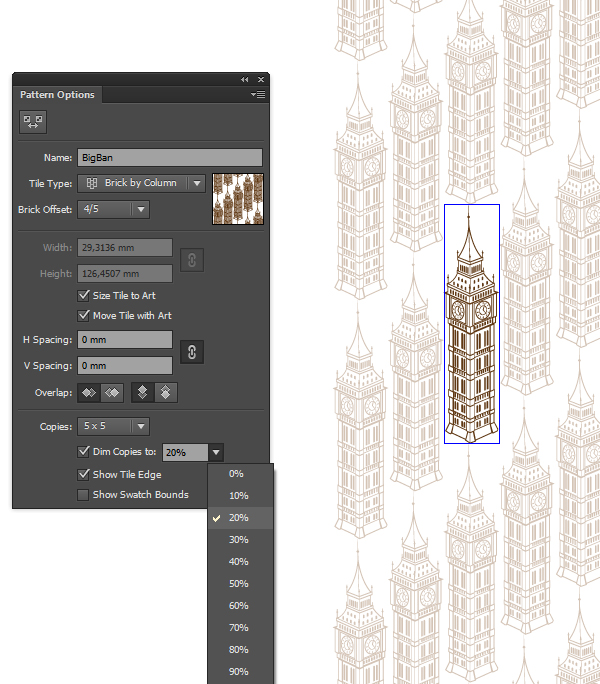This screenshot has height=684, width=600.
Task: Click the V Spacing input field
Action: tap(125, 366)
